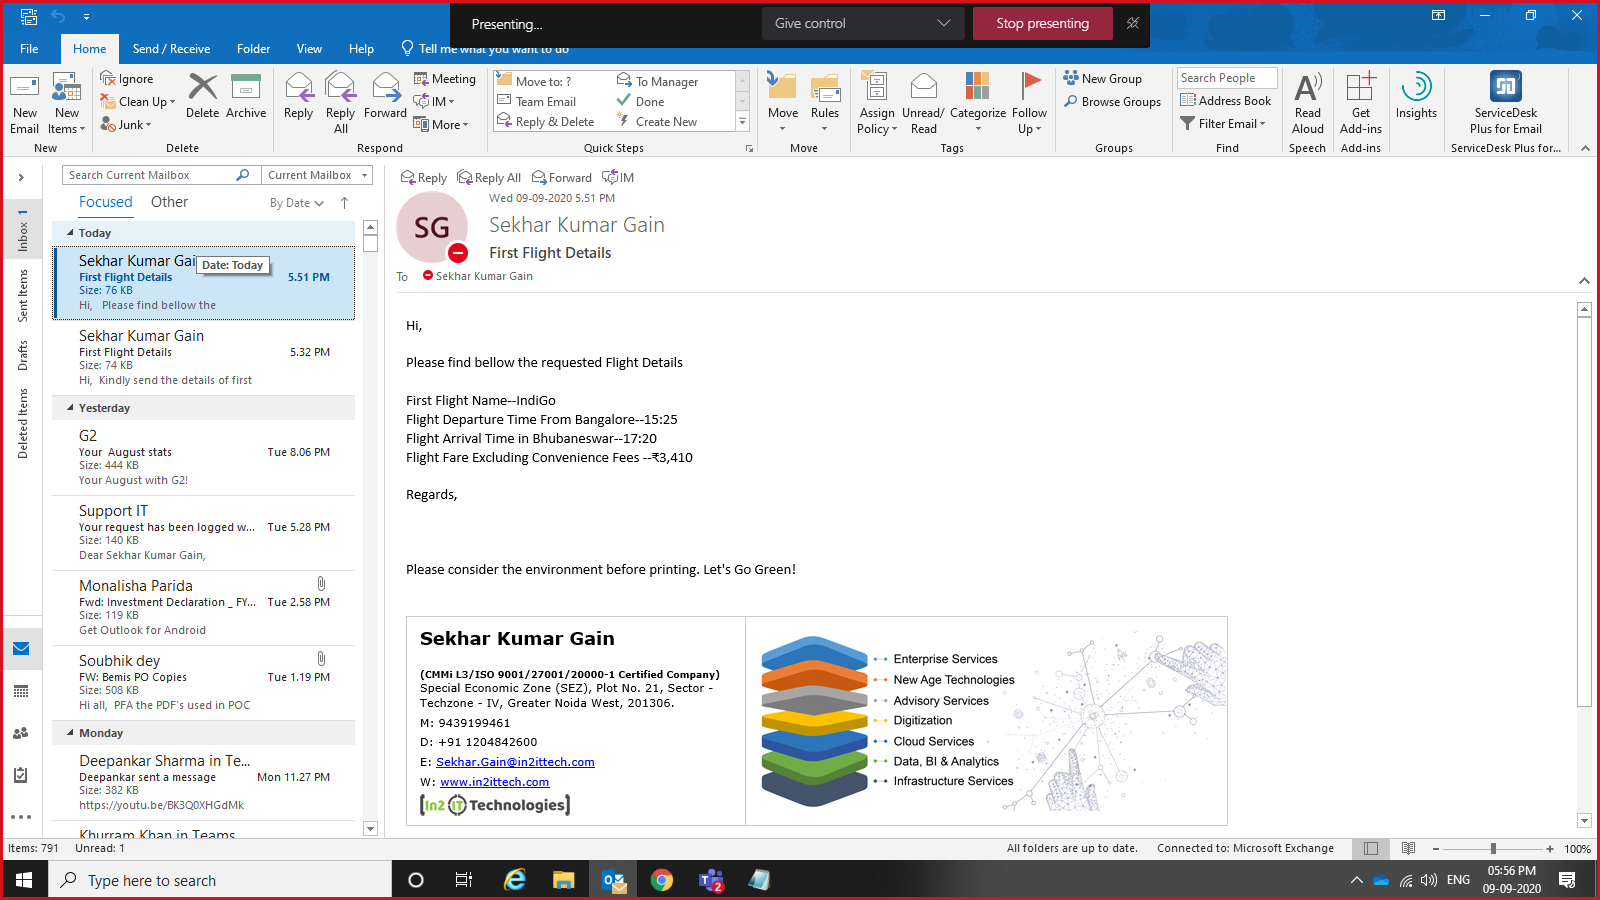Image resolution: width=1600 pixels, height=900 pixels.
Task: Open the Help ribbon tab
Action: click(361, 48)
